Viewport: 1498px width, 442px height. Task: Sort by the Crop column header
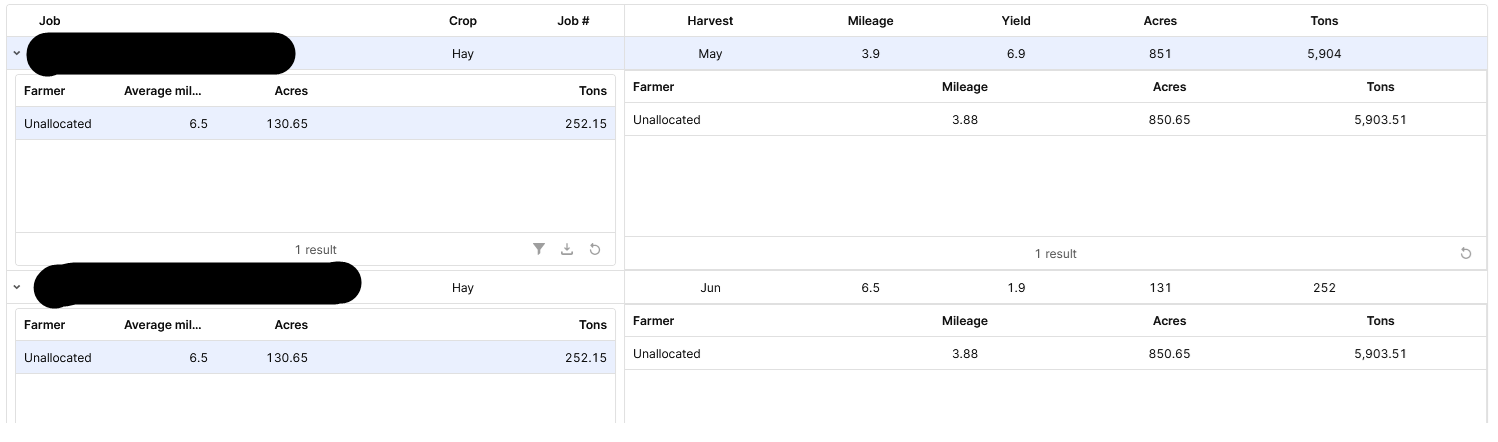tap(463, 21)
